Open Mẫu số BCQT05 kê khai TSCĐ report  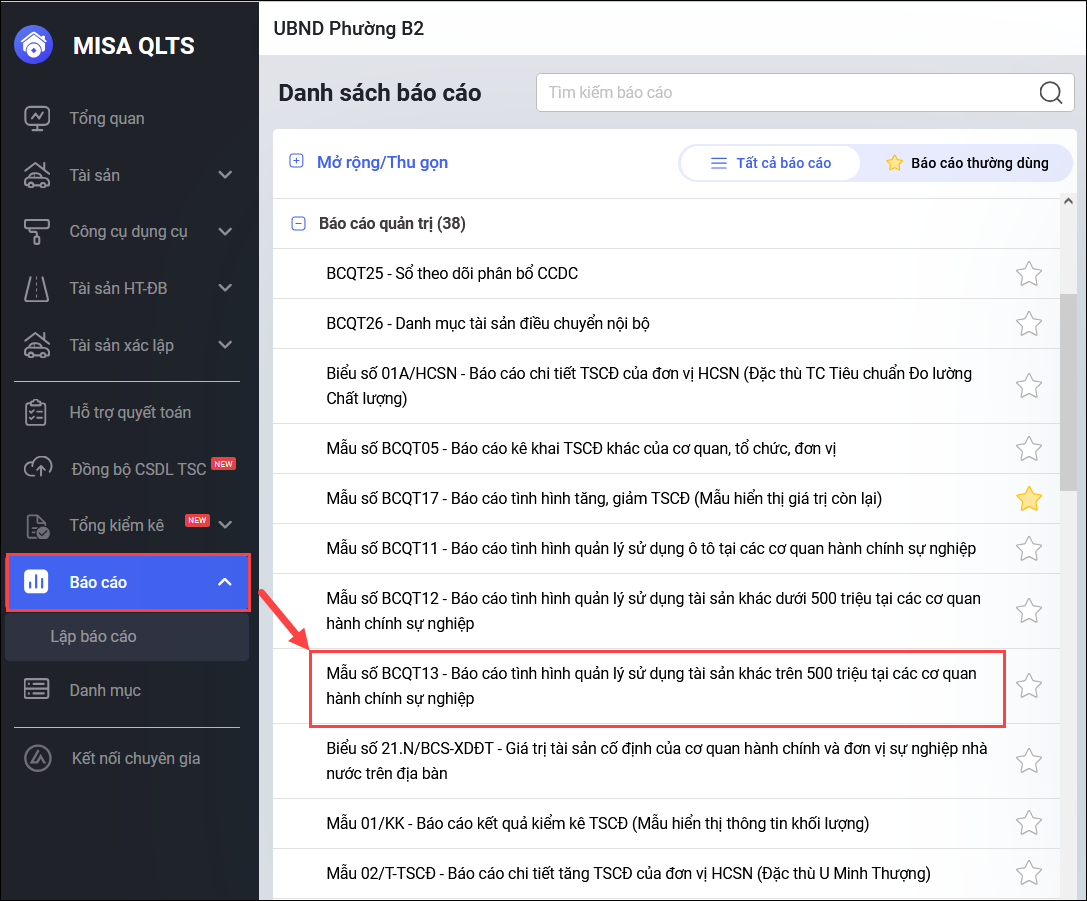coord(581,448)
